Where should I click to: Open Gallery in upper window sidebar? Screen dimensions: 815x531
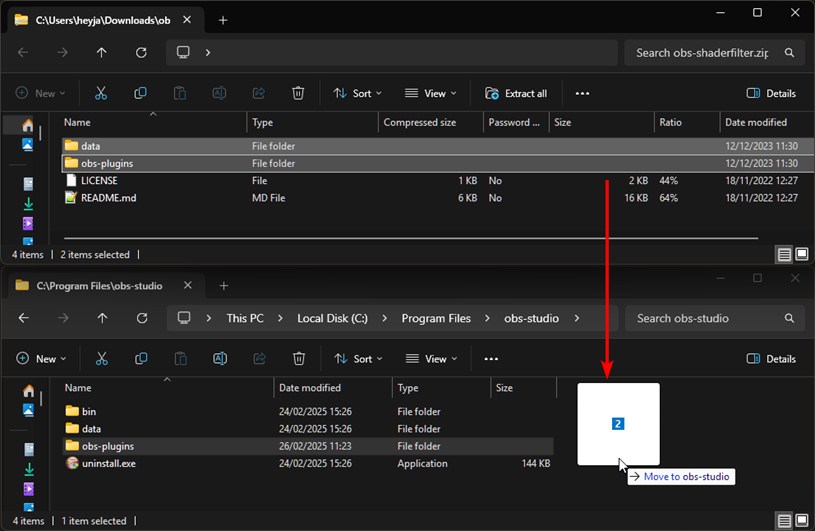(x=28, y=144)
